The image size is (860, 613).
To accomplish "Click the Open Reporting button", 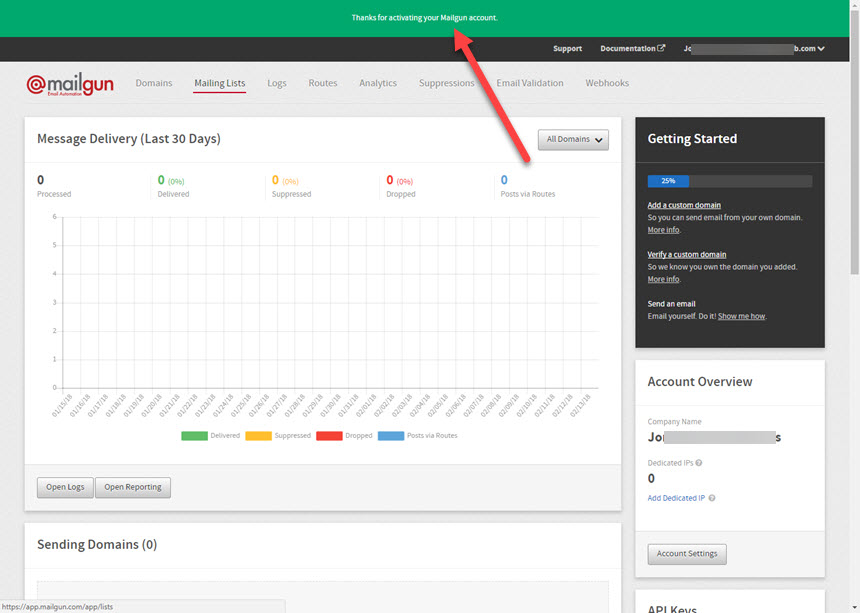I will coord(133,487).
